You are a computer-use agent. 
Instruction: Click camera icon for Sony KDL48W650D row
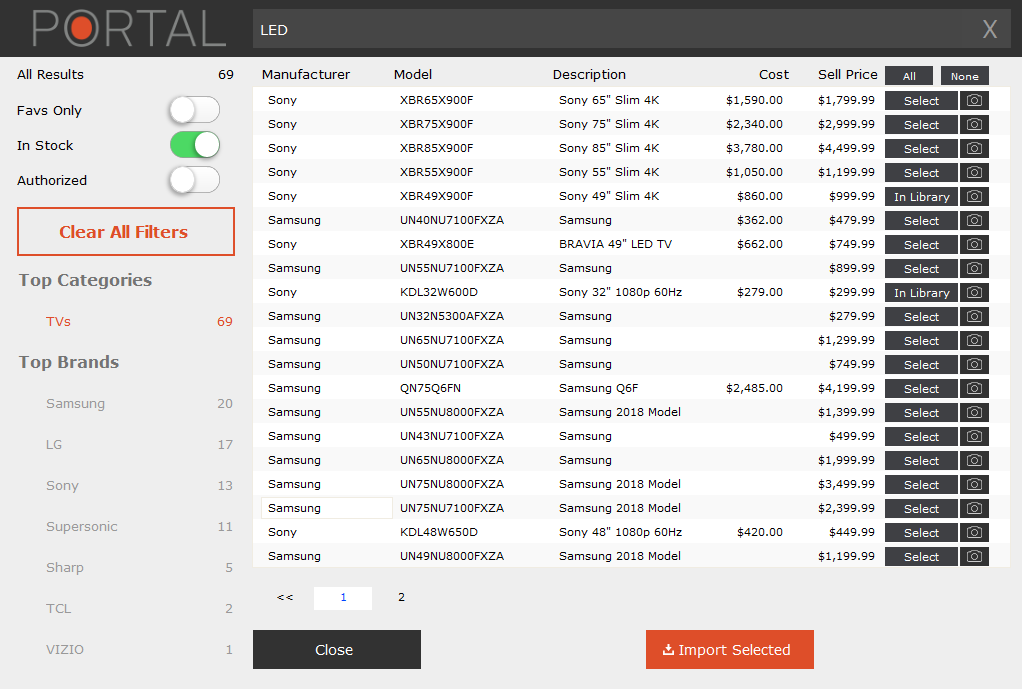tap(974, 533)
